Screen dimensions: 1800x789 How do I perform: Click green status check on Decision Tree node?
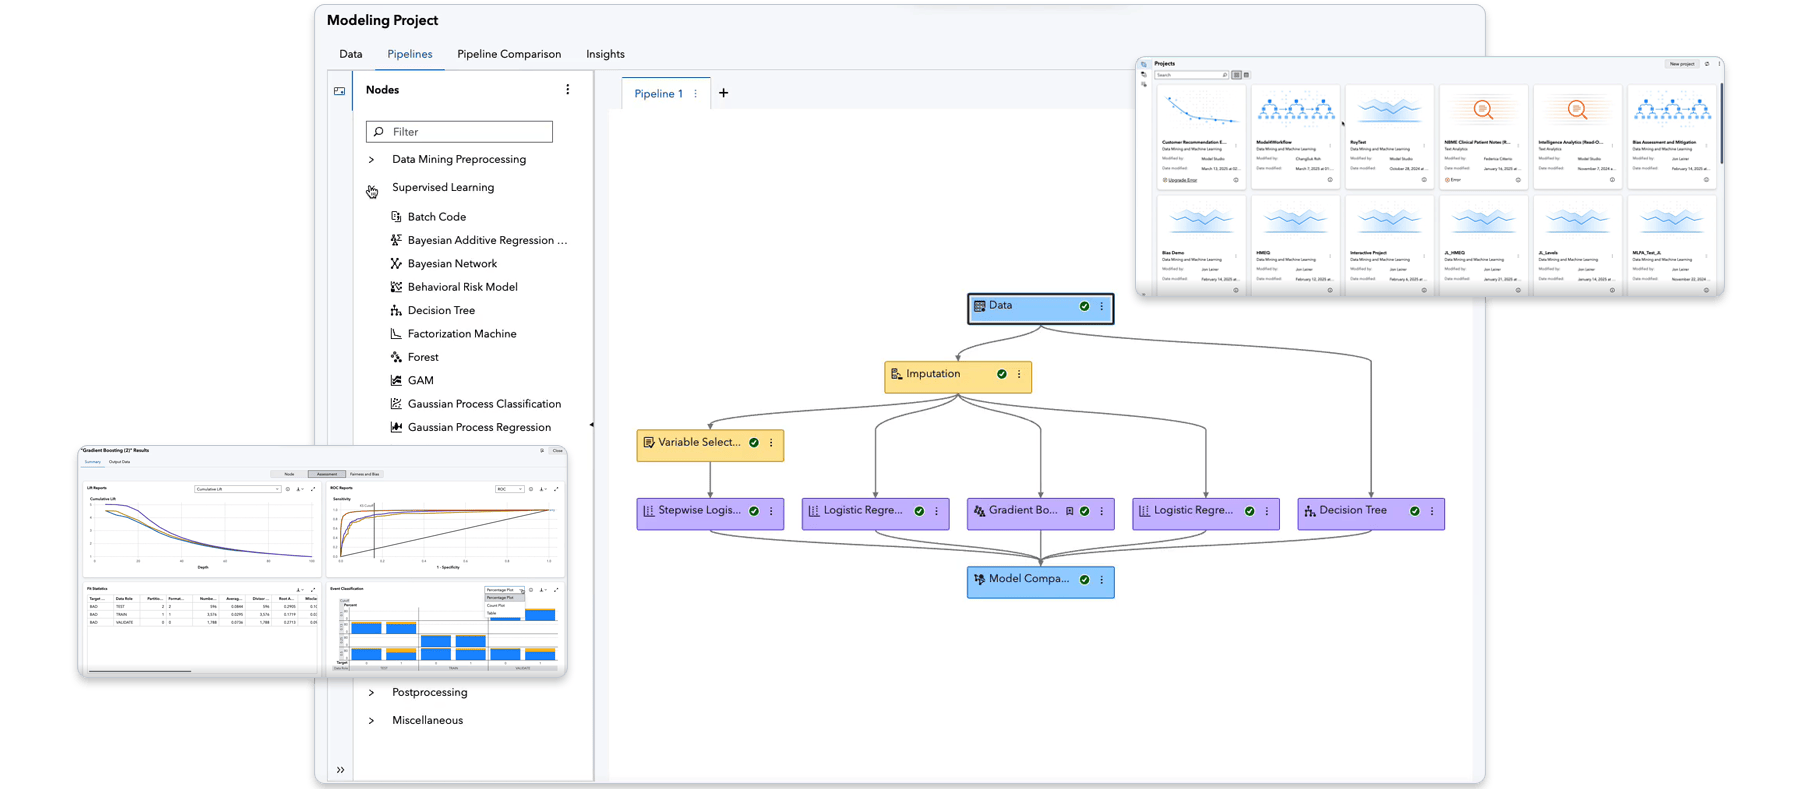[1414, 511]
